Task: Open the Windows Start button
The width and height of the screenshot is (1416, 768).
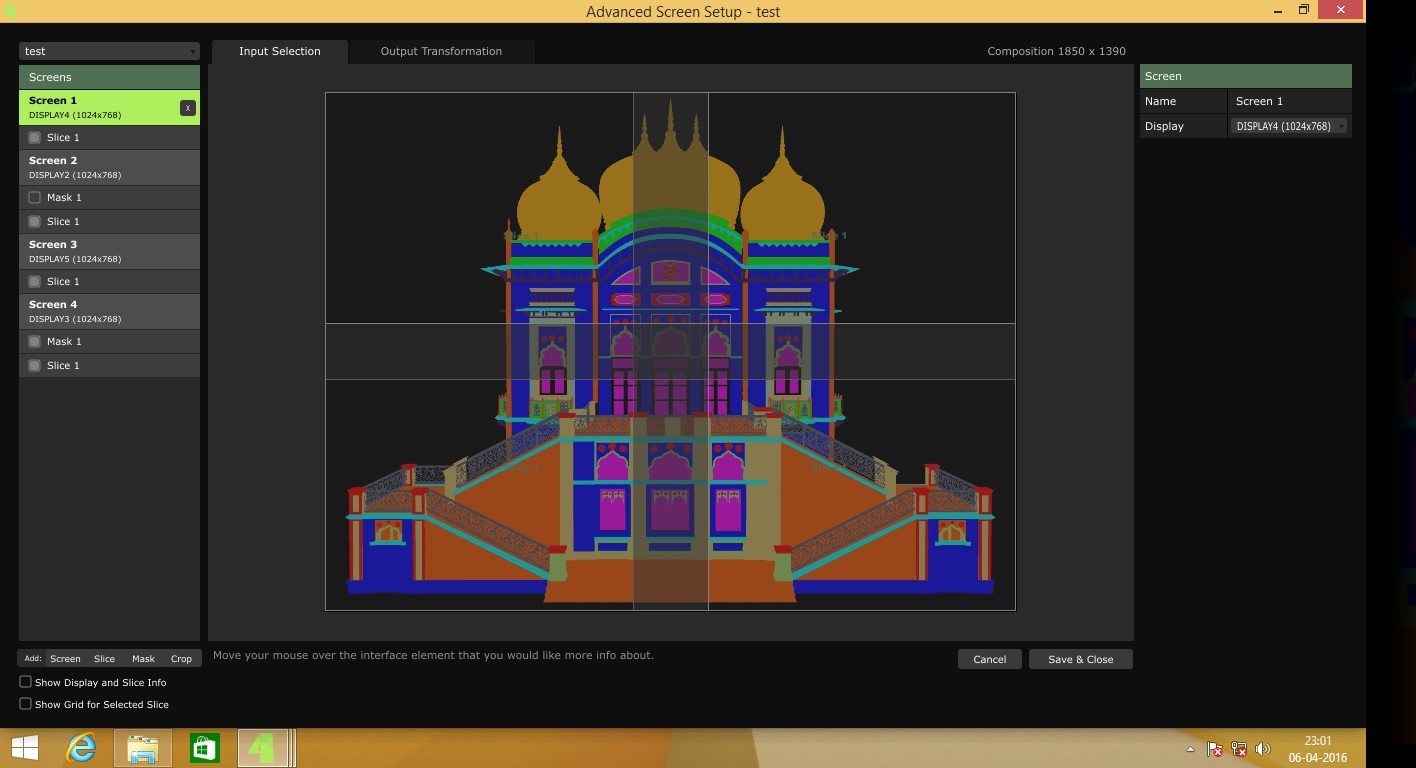Action: [24, 748]
